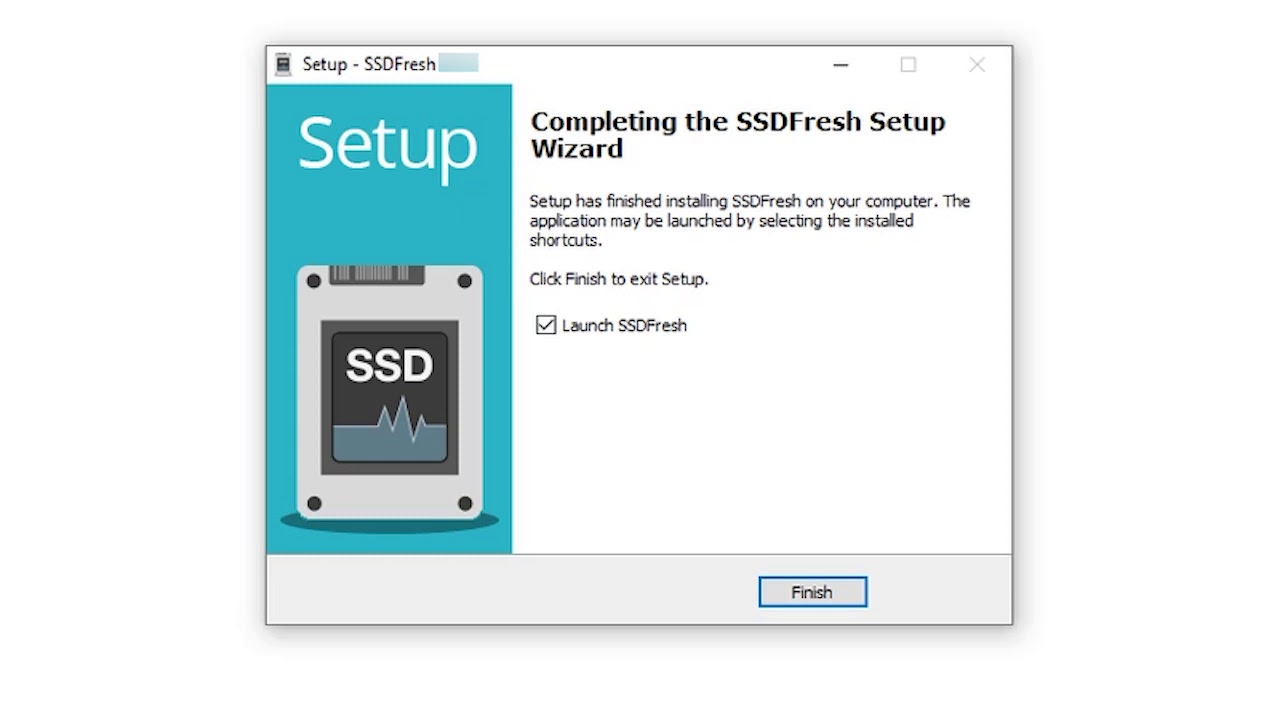Click the "Setup - SSDFresh" window title
The height and width of the screenshot is (720, 1280).
pyautogui.click(x=369, y=64)
